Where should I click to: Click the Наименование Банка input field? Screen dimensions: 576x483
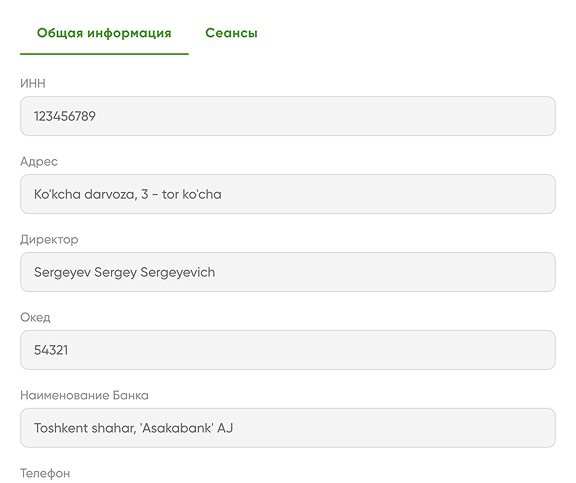pyautogui.click(x=288, y=428)
